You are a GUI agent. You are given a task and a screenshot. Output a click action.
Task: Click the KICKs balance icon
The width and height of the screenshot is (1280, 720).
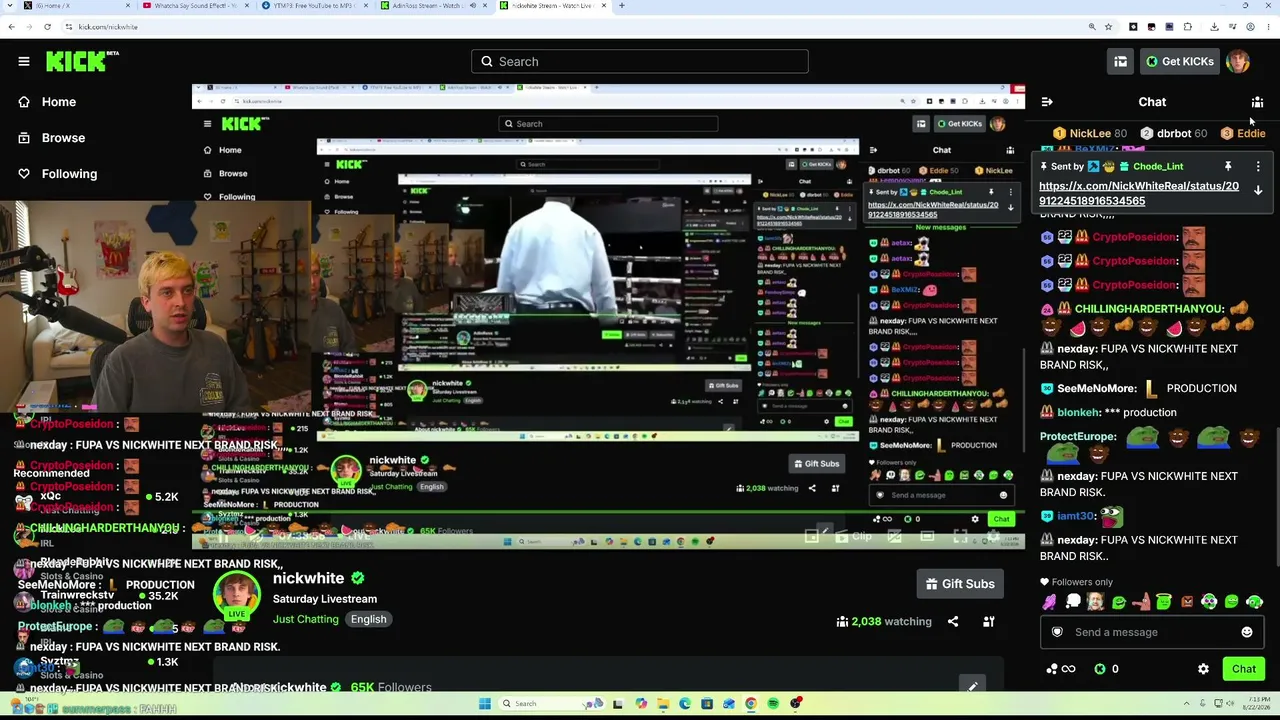1100,669
